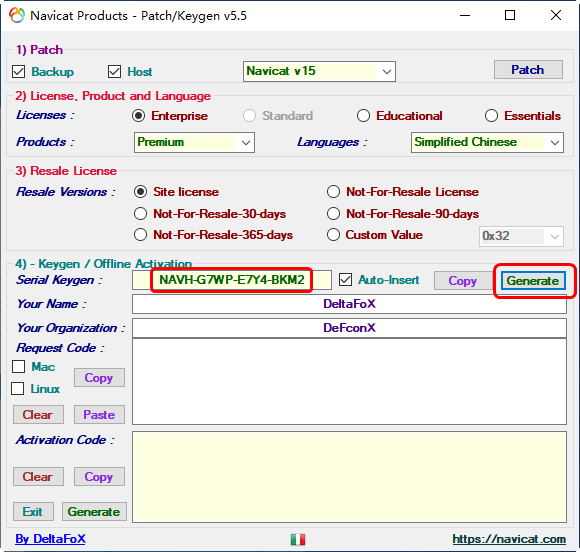Click the Patch button
The width and height of the screenshot is (580, 552).
528,70
